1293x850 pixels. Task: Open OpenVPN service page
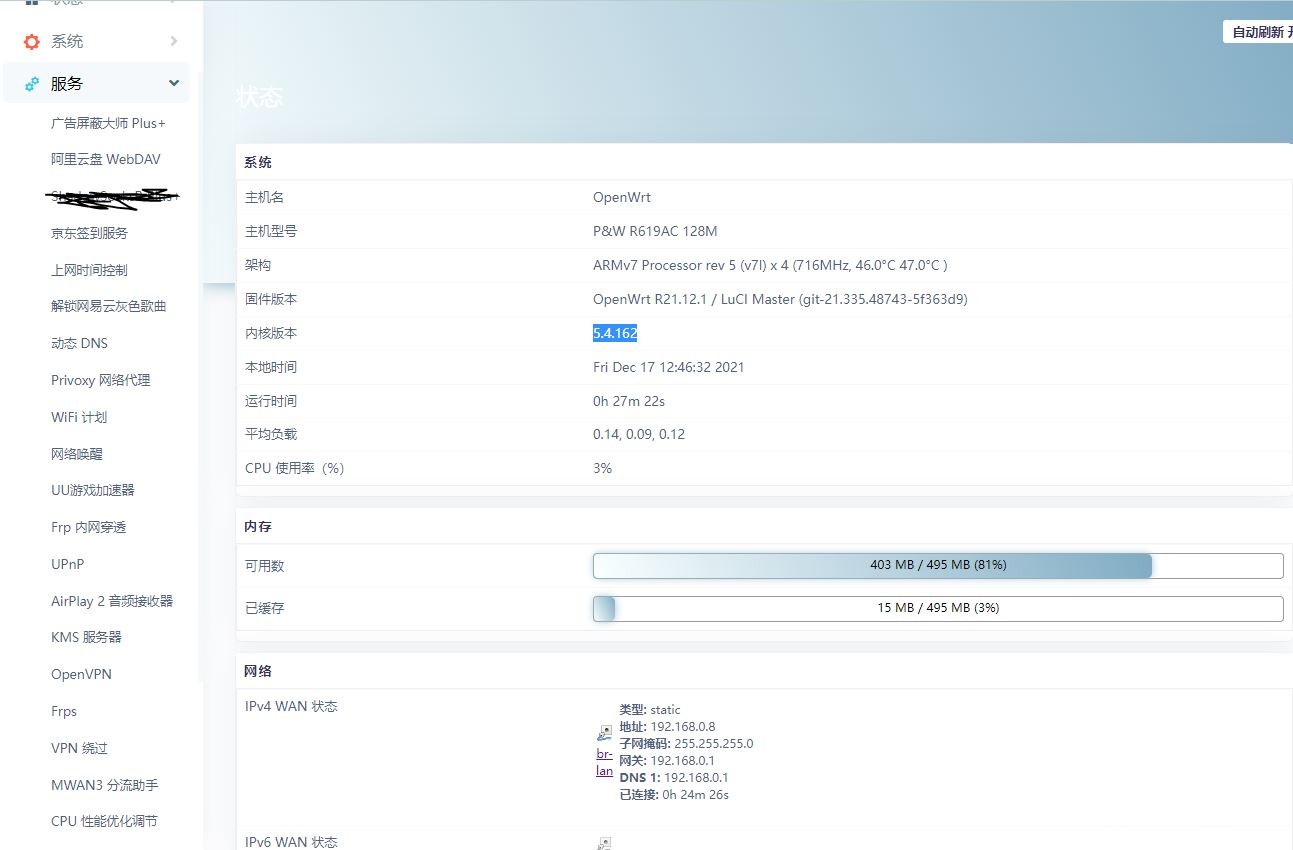[81, 674]
